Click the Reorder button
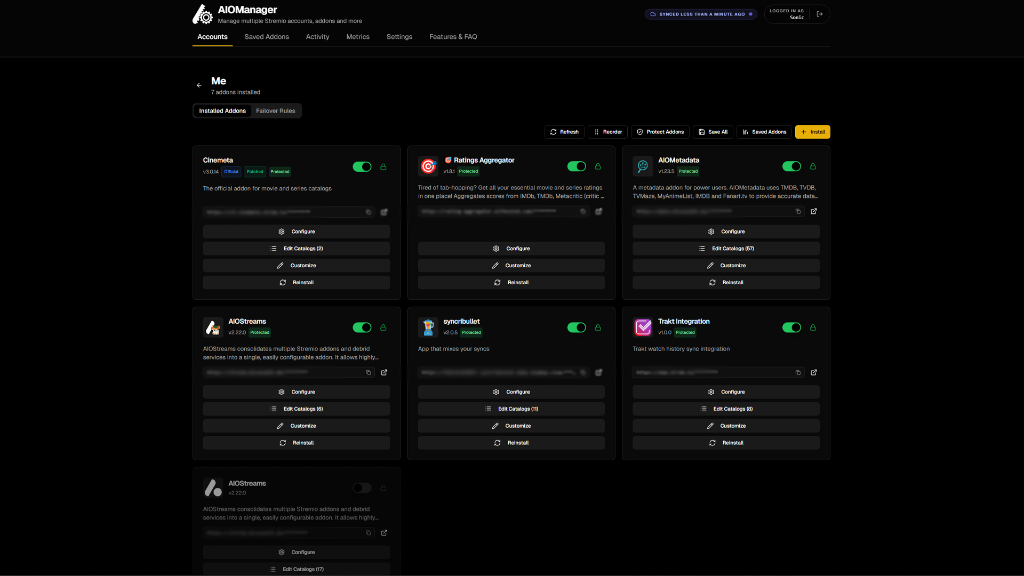The width and height of the screenshot is (1024, 576). tap(608, 132)
